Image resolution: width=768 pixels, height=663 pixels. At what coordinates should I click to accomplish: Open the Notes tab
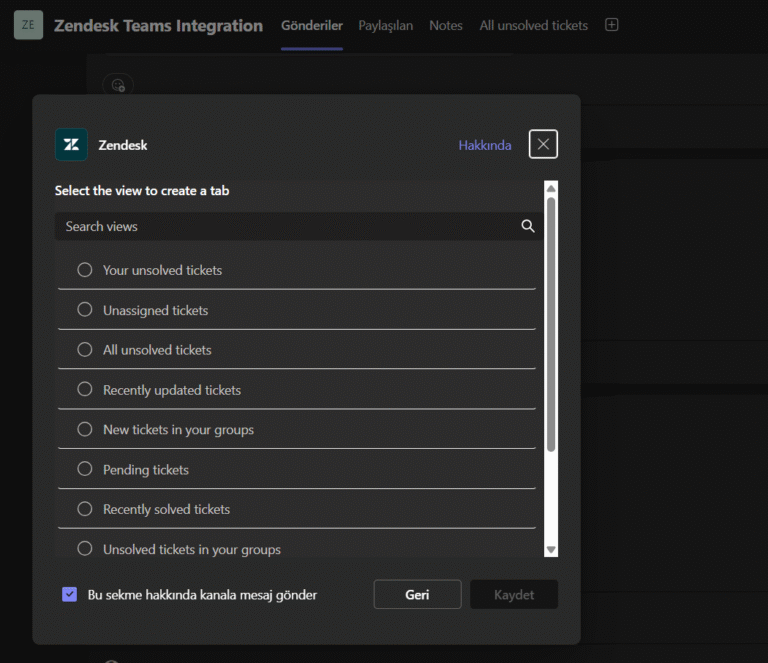click(x=446, y=25)
